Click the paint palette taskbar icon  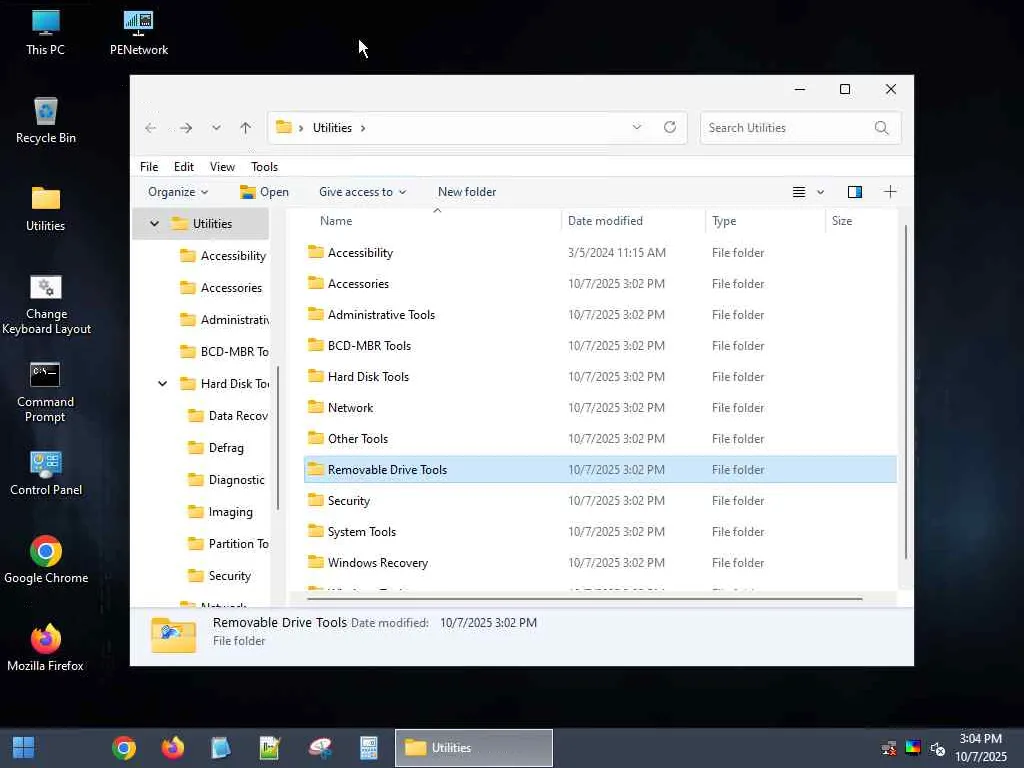click(x=320, y=748)
